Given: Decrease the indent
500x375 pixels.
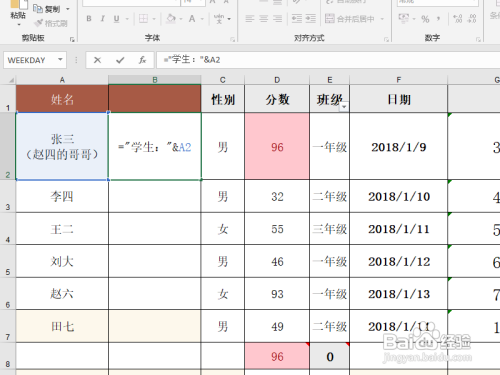Looking at the screenshot, I should (x=297, y=19).
